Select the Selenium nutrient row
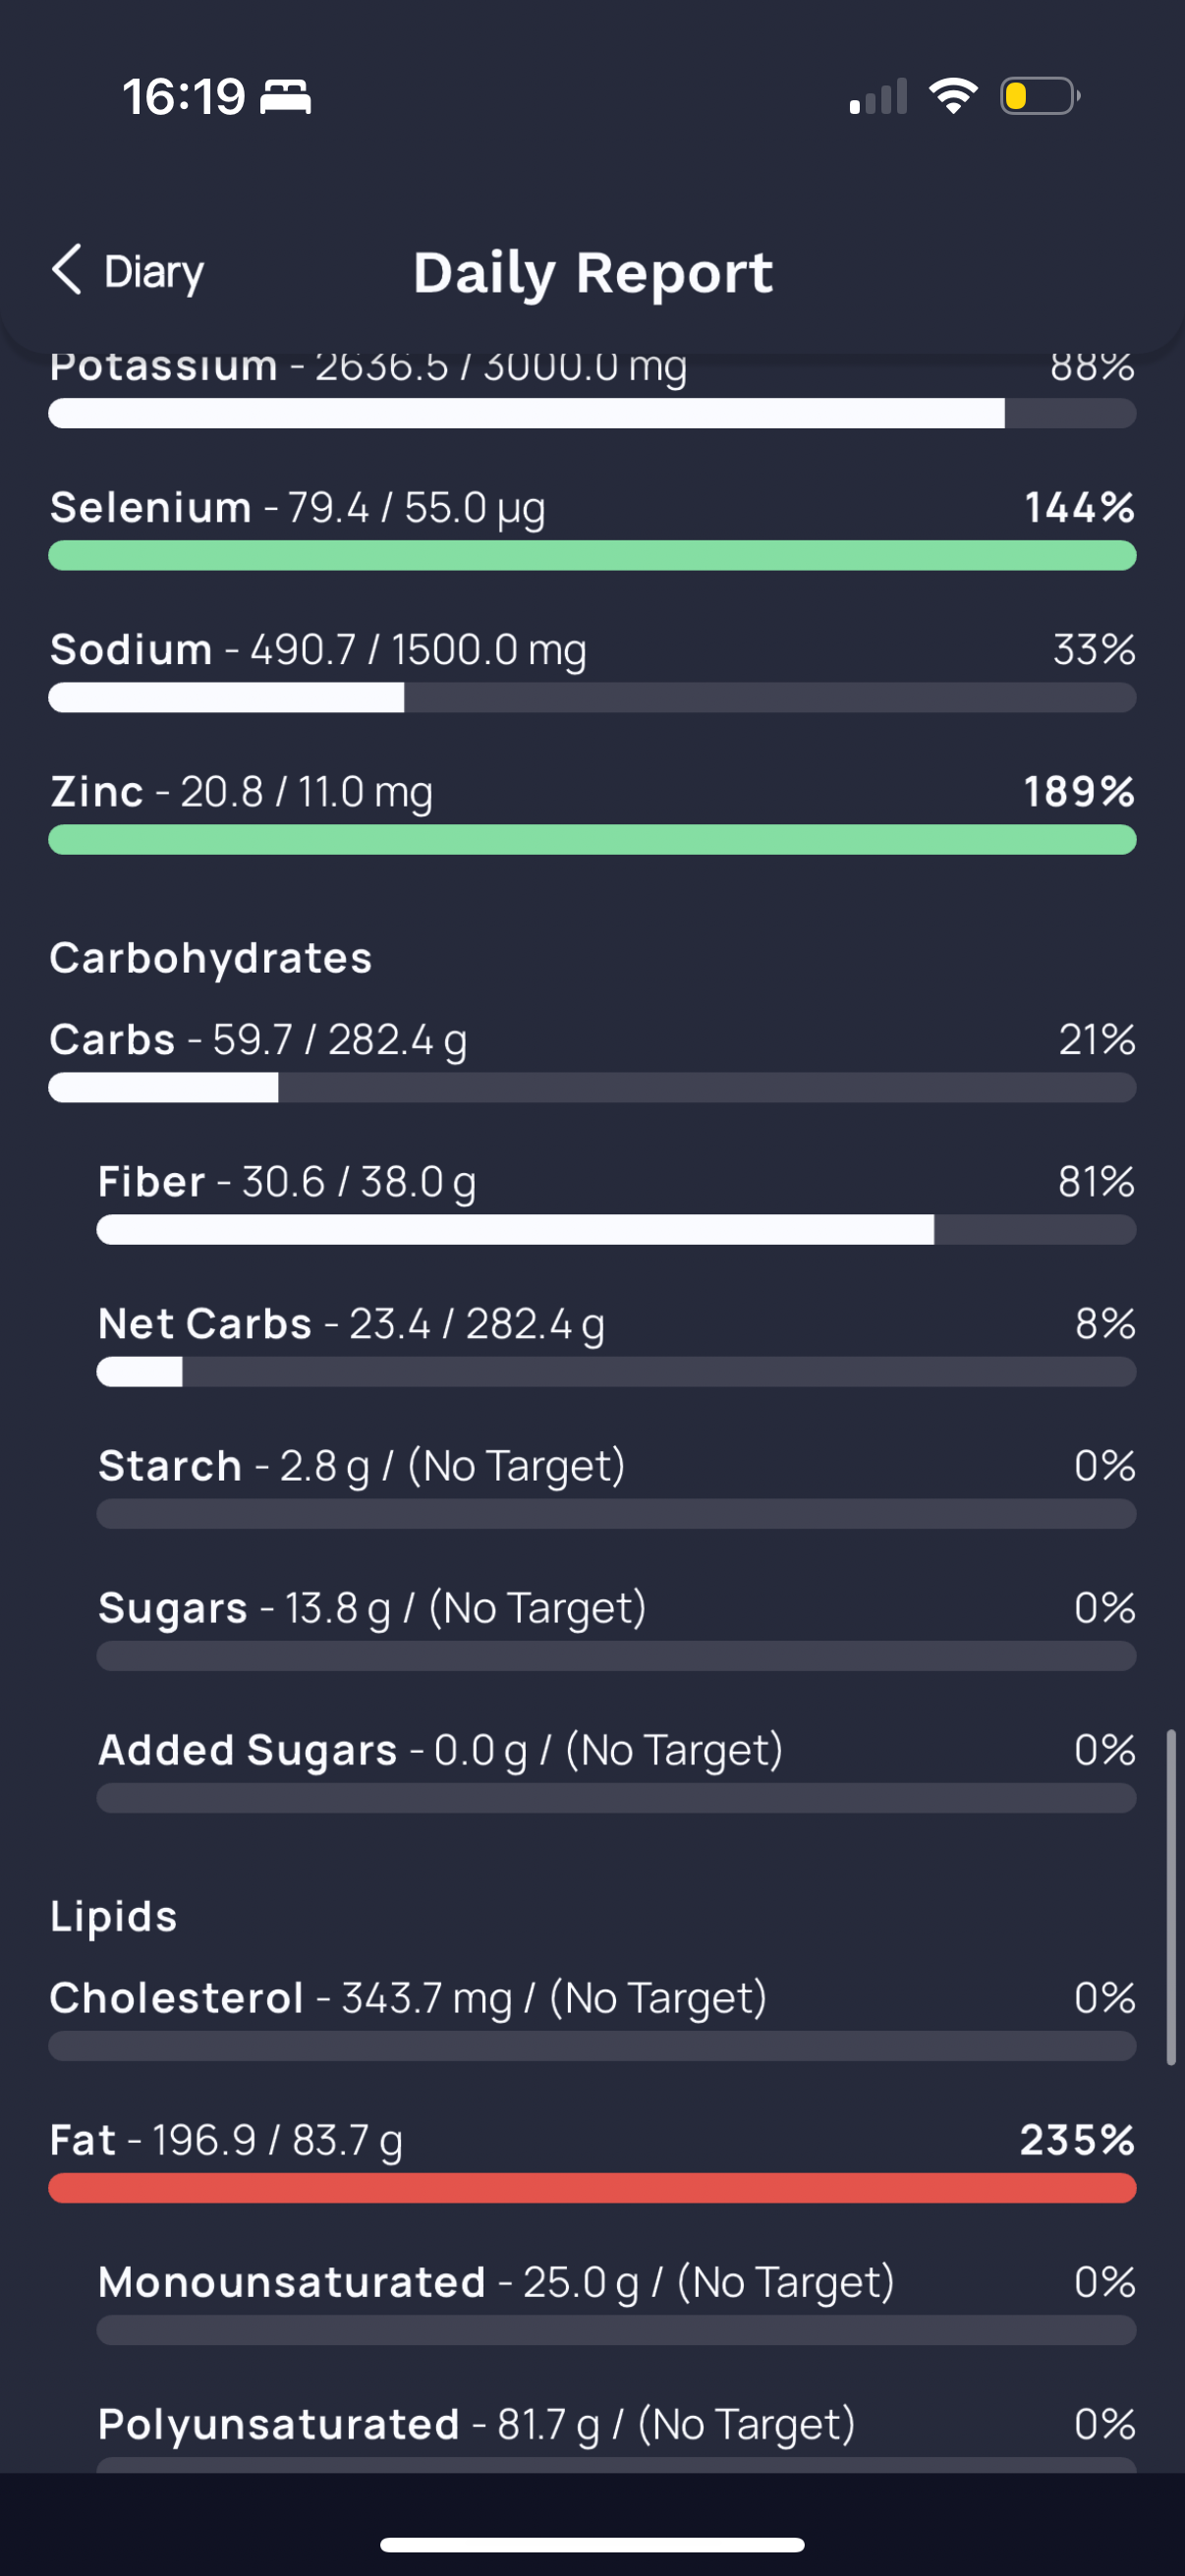This screenshot has height=2576, width=1185. (592, 527)
